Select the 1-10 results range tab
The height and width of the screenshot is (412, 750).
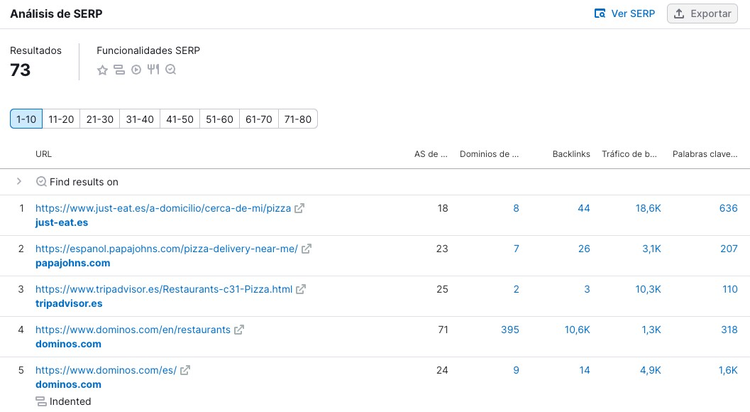coord(26,119)
